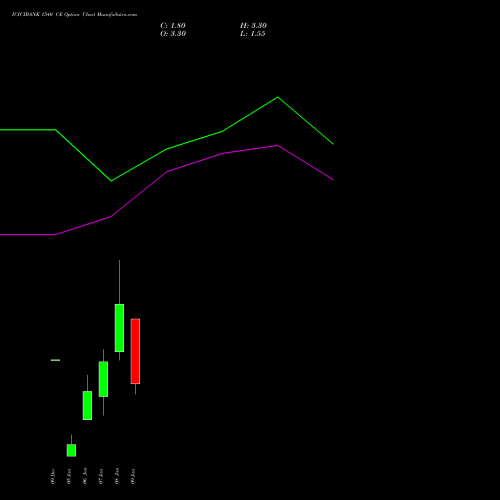Click the purple indicator line peak
Viewport: 500px width, 500px height.
[x=278, y=145]
